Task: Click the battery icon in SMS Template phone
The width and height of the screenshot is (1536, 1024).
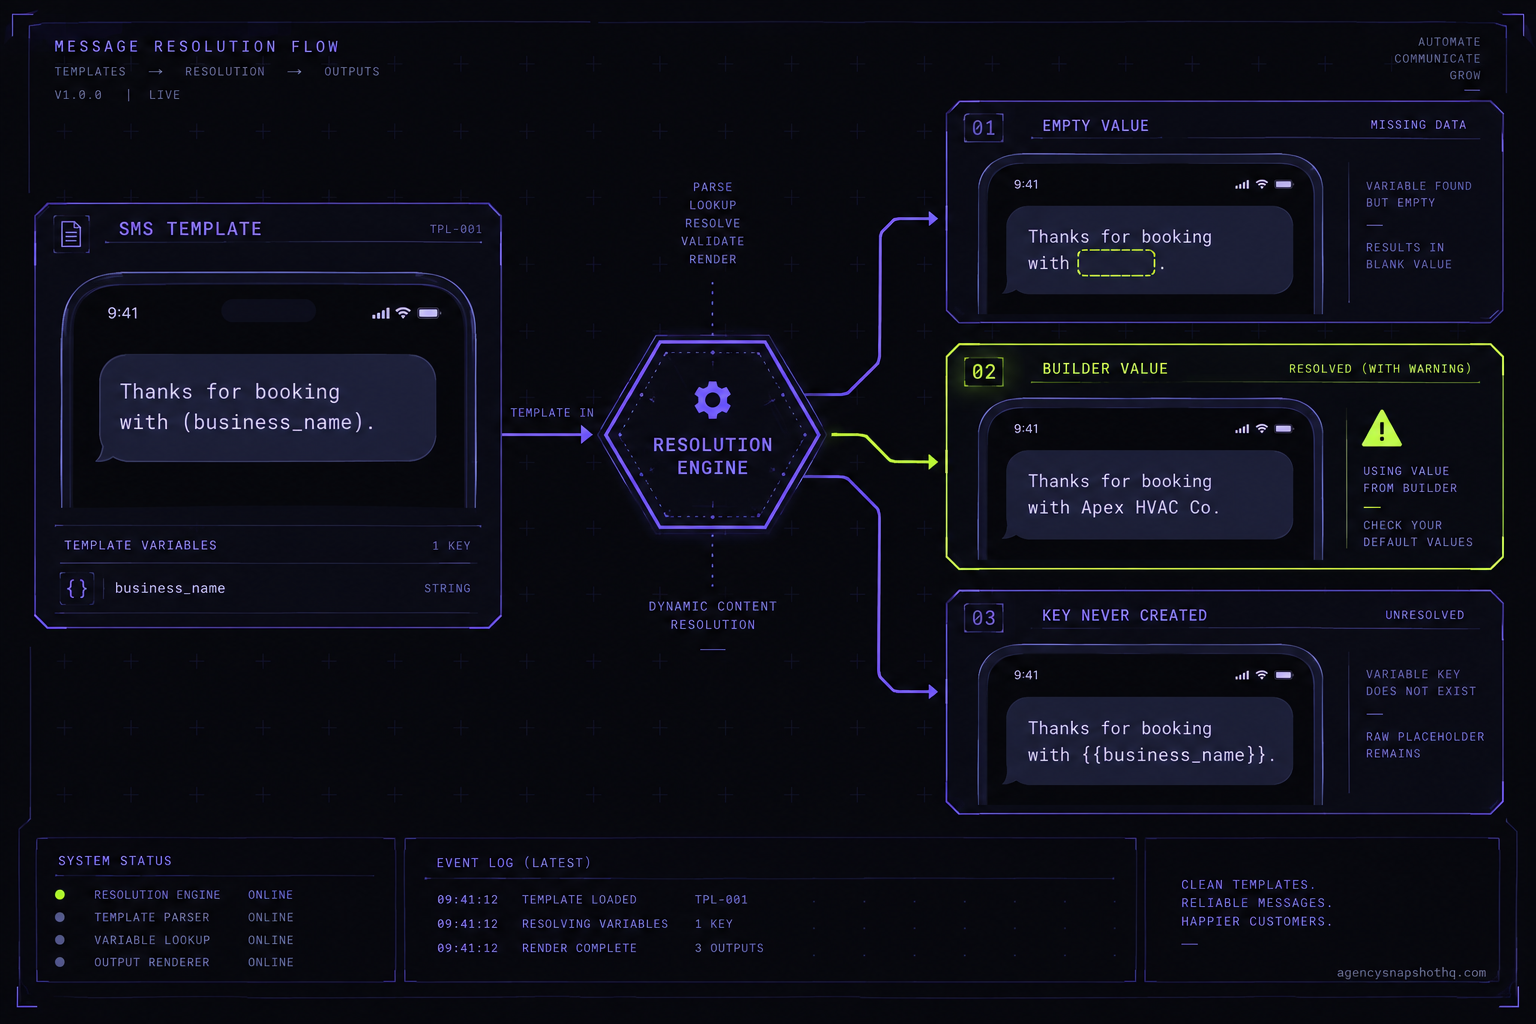Action: (x=429, y=313)
